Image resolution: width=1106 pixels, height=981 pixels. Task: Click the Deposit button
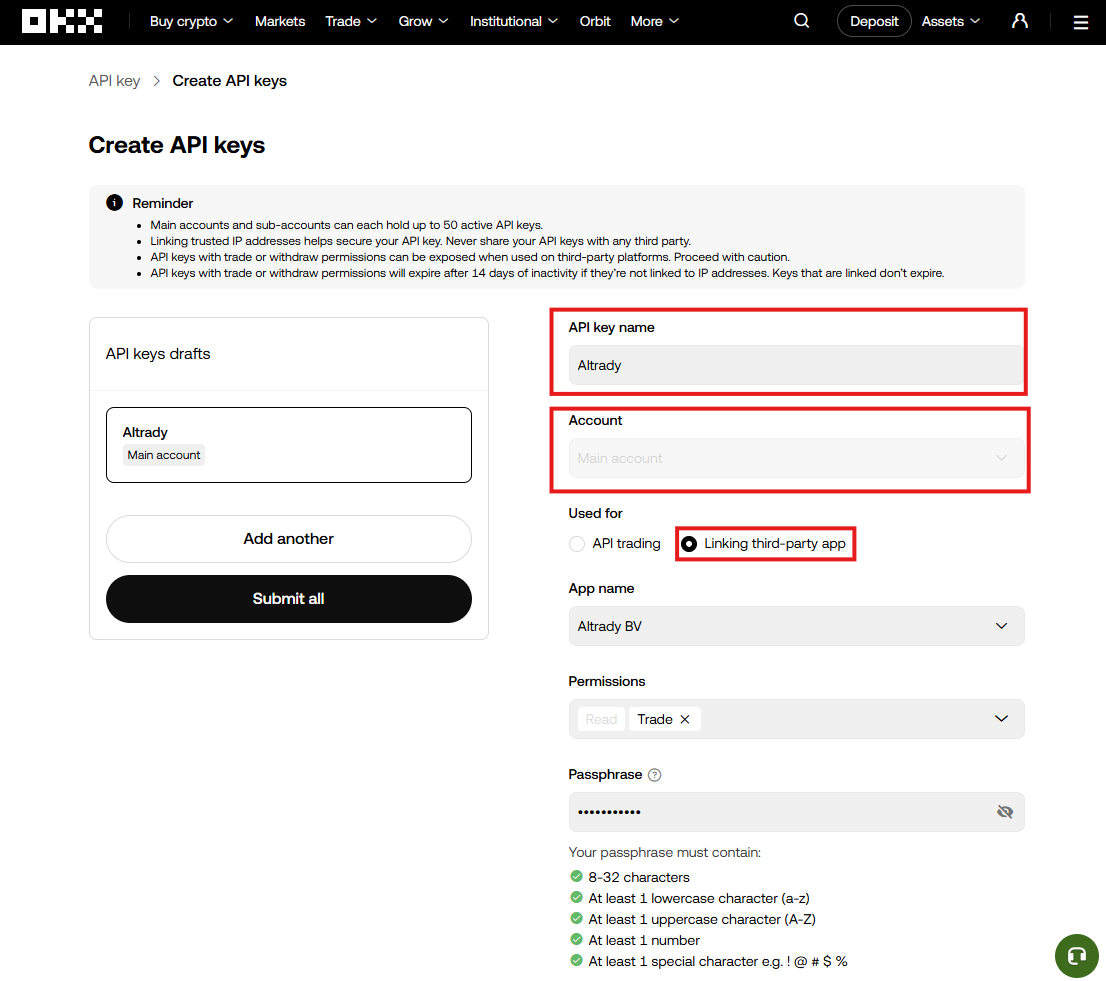[874, 21]
